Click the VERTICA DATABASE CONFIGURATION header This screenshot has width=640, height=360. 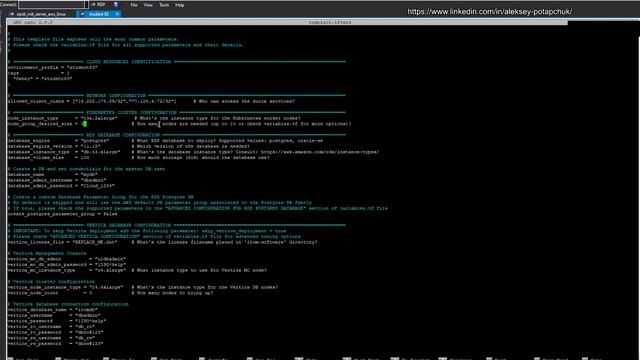coord(129,225)
